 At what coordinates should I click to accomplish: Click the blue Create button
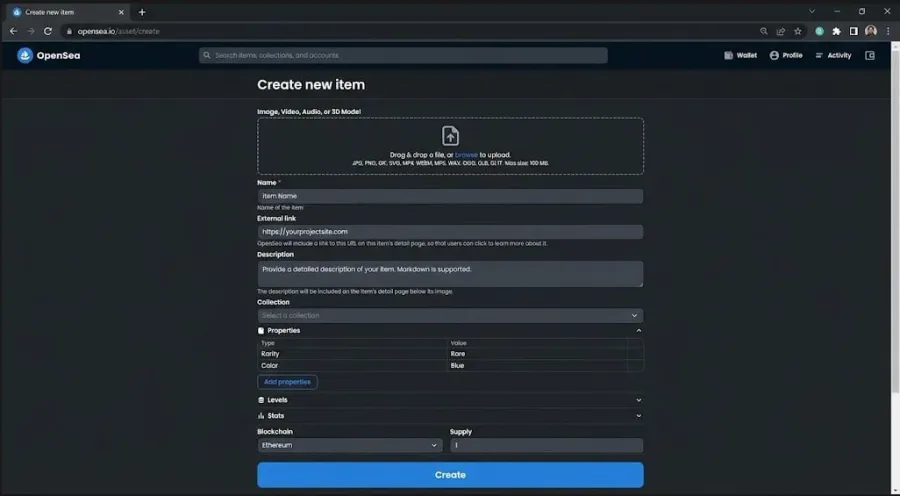(x=450, y=475)
